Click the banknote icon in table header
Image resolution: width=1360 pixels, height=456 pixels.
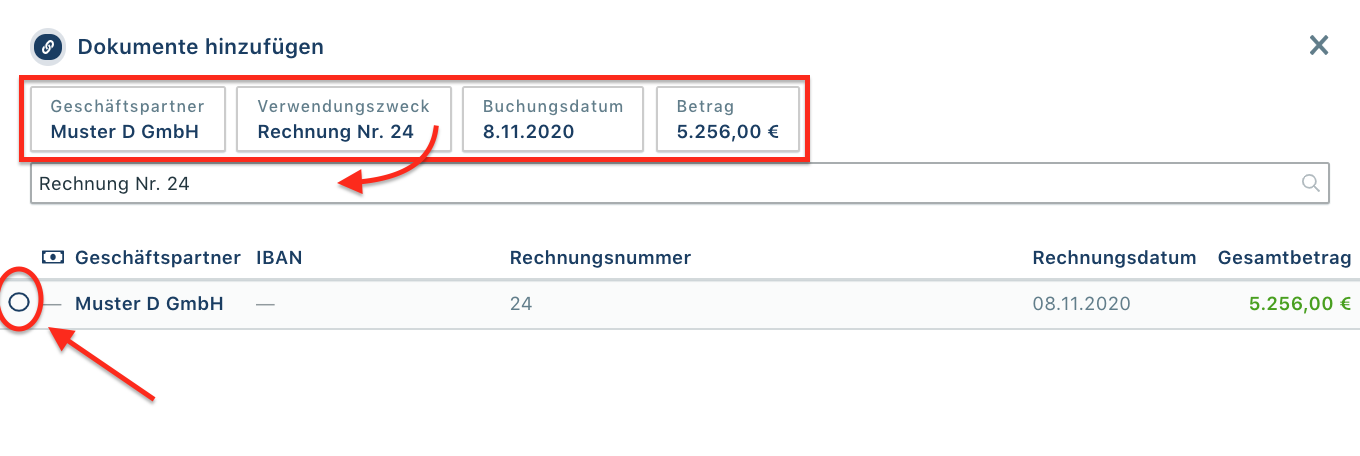(x=53, y=258)
